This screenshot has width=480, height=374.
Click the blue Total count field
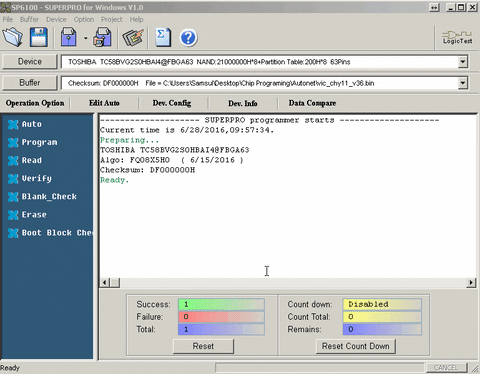click(x=221, y=329)
